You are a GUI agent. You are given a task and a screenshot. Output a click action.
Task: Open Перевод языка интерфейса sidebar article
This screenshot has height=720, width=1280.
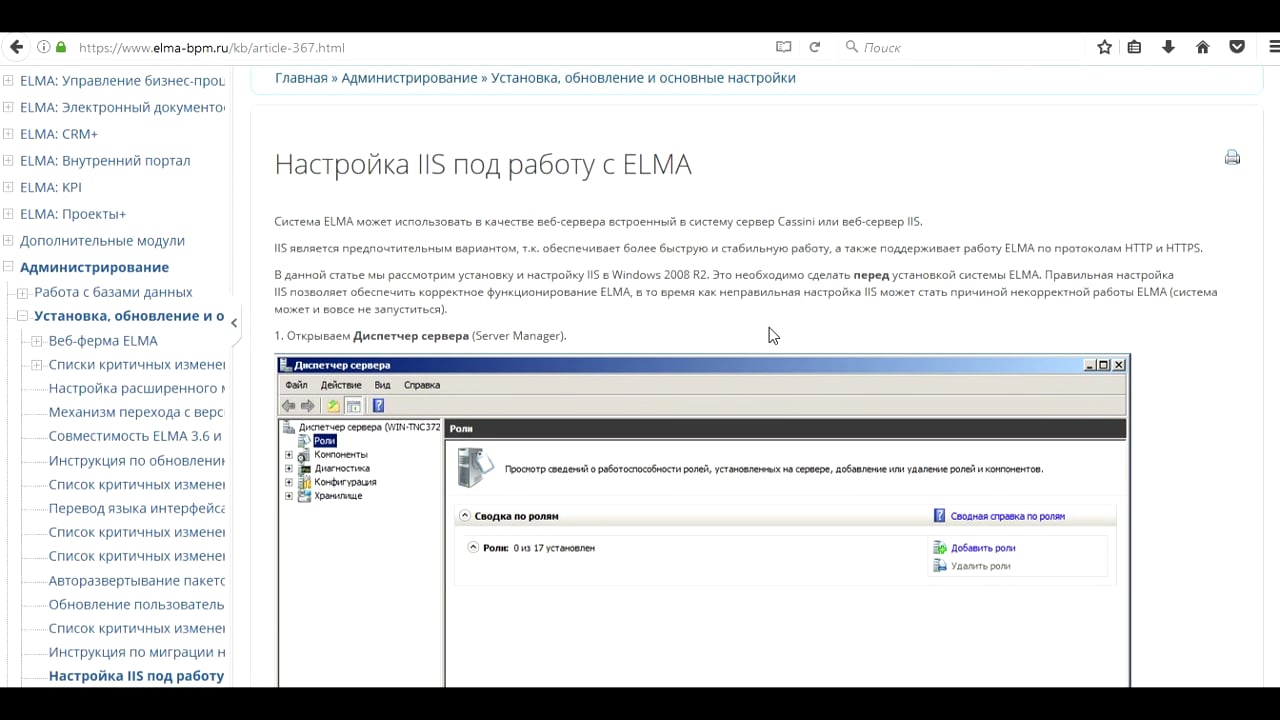click(137, 508)
